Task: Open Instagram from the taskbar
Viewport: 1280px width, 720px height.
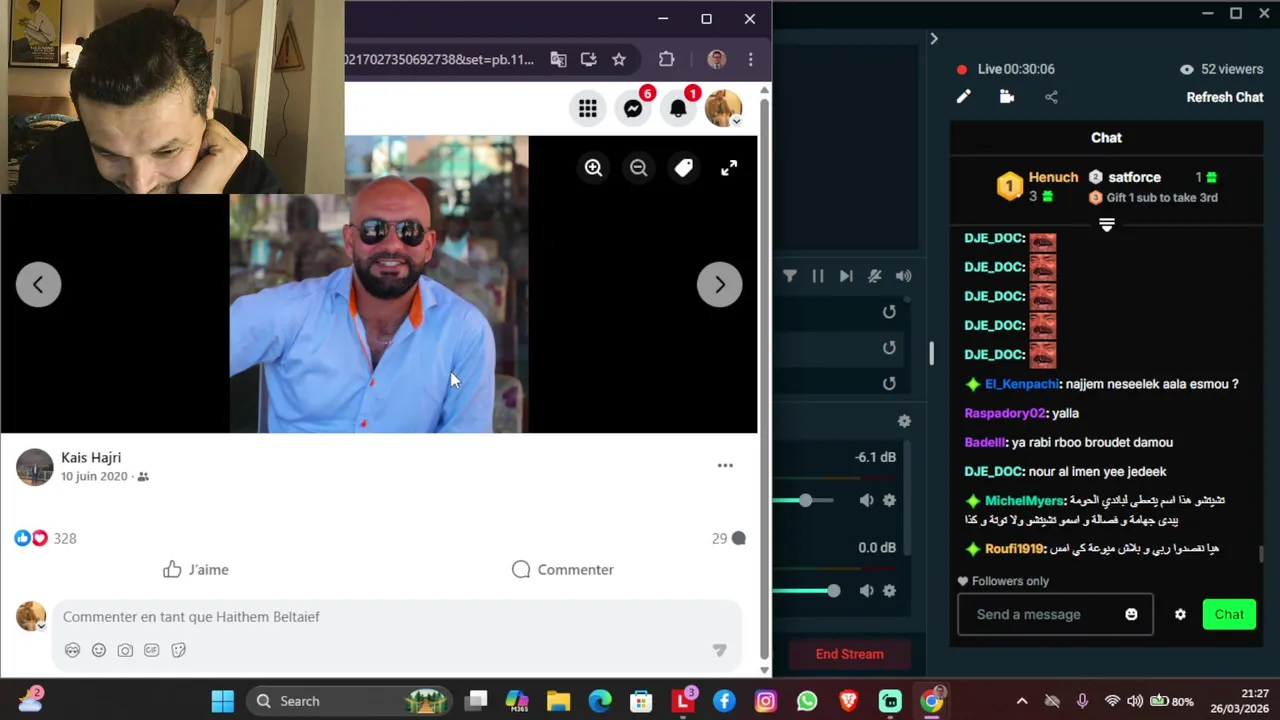Action: [765, 701]
